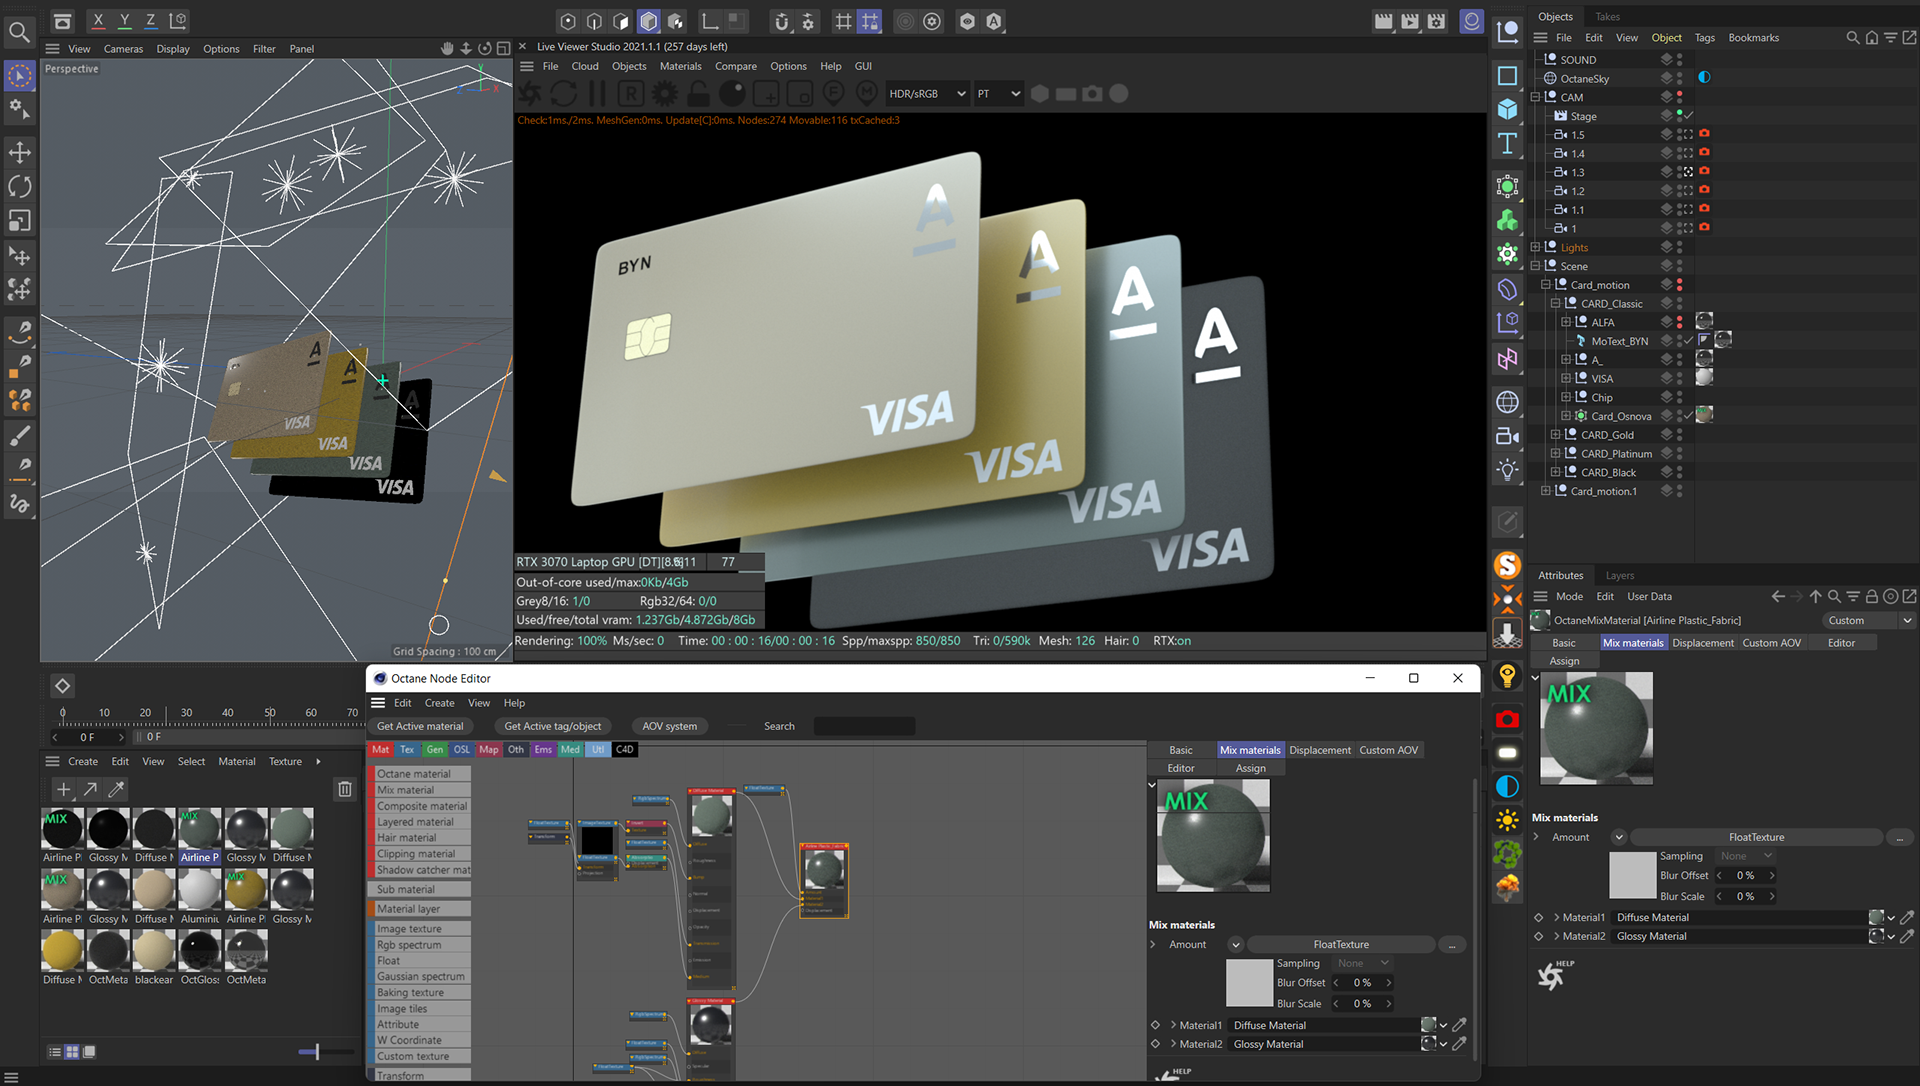
Task: Switch to the Layers tab in Attributes
Action: pos(1619,575)
